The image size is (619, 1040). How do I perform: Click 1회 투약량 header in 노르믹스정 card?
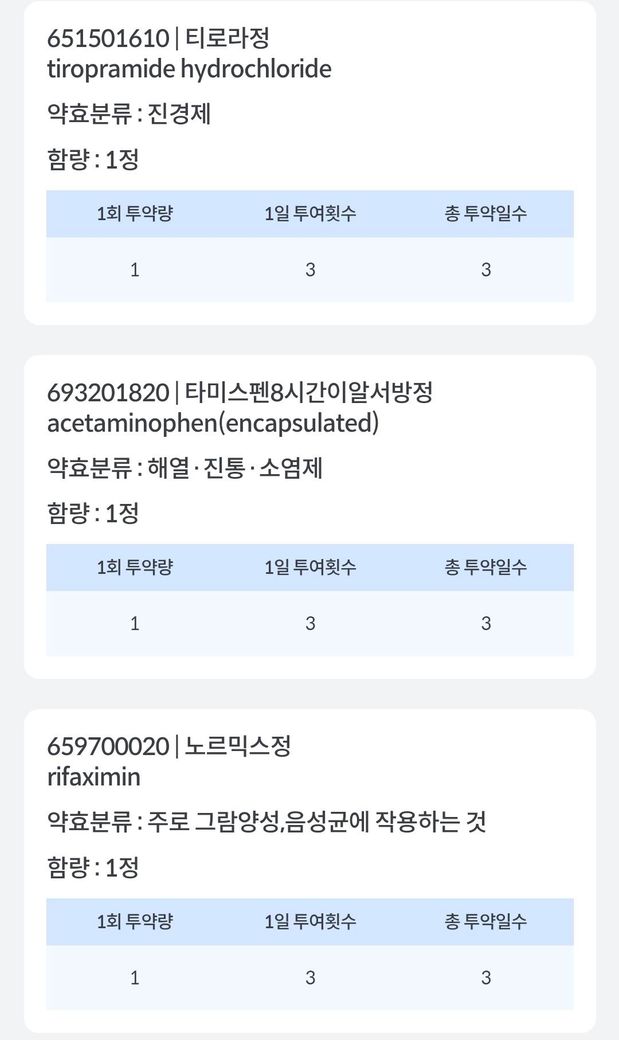(x=135, y=921)
